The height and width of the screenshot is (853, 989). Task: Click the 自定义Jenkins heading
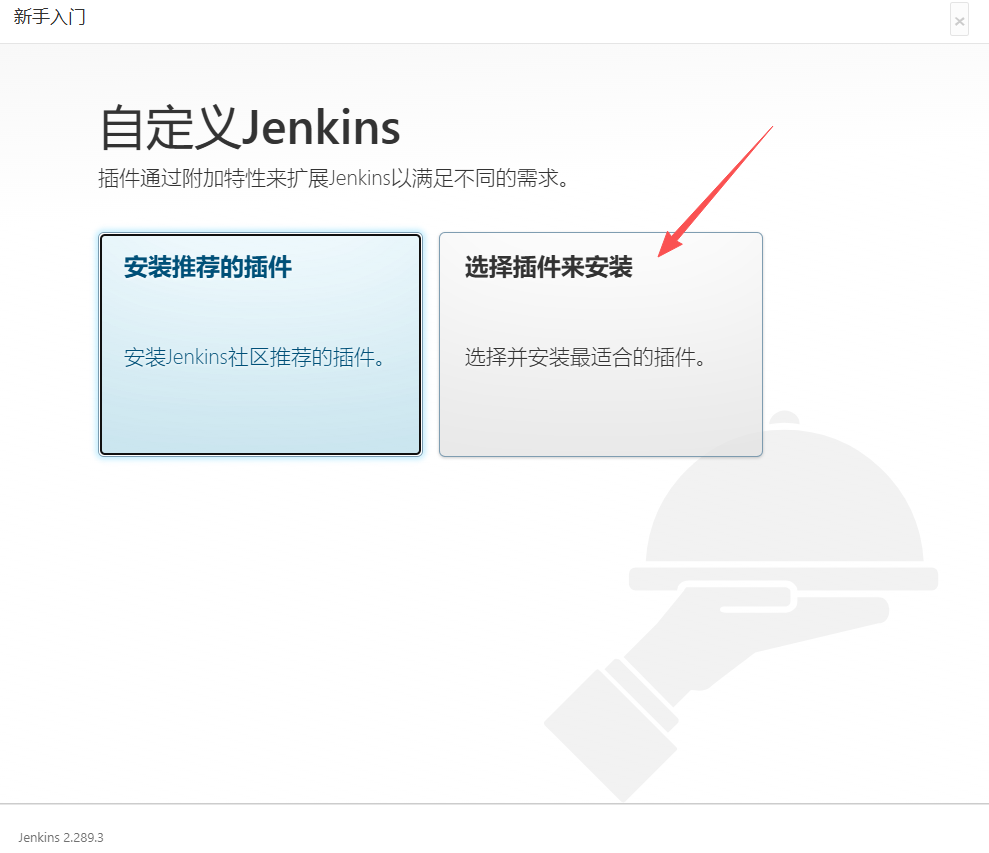click(250, 129)
